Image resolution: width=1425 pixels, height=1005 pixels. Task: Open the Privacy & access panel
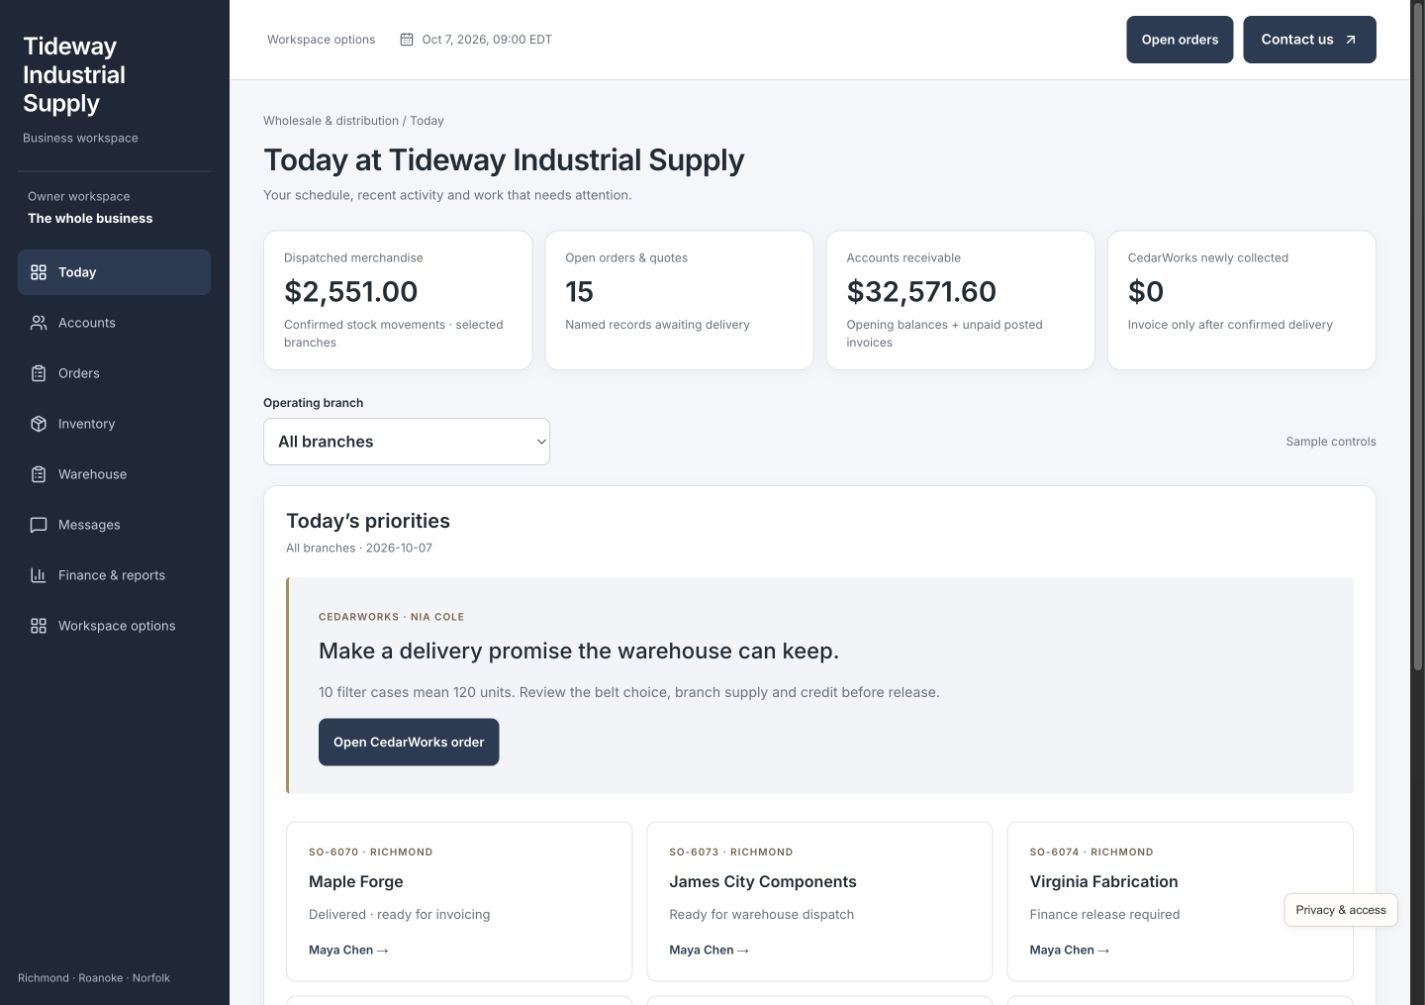click(1341, 910)
